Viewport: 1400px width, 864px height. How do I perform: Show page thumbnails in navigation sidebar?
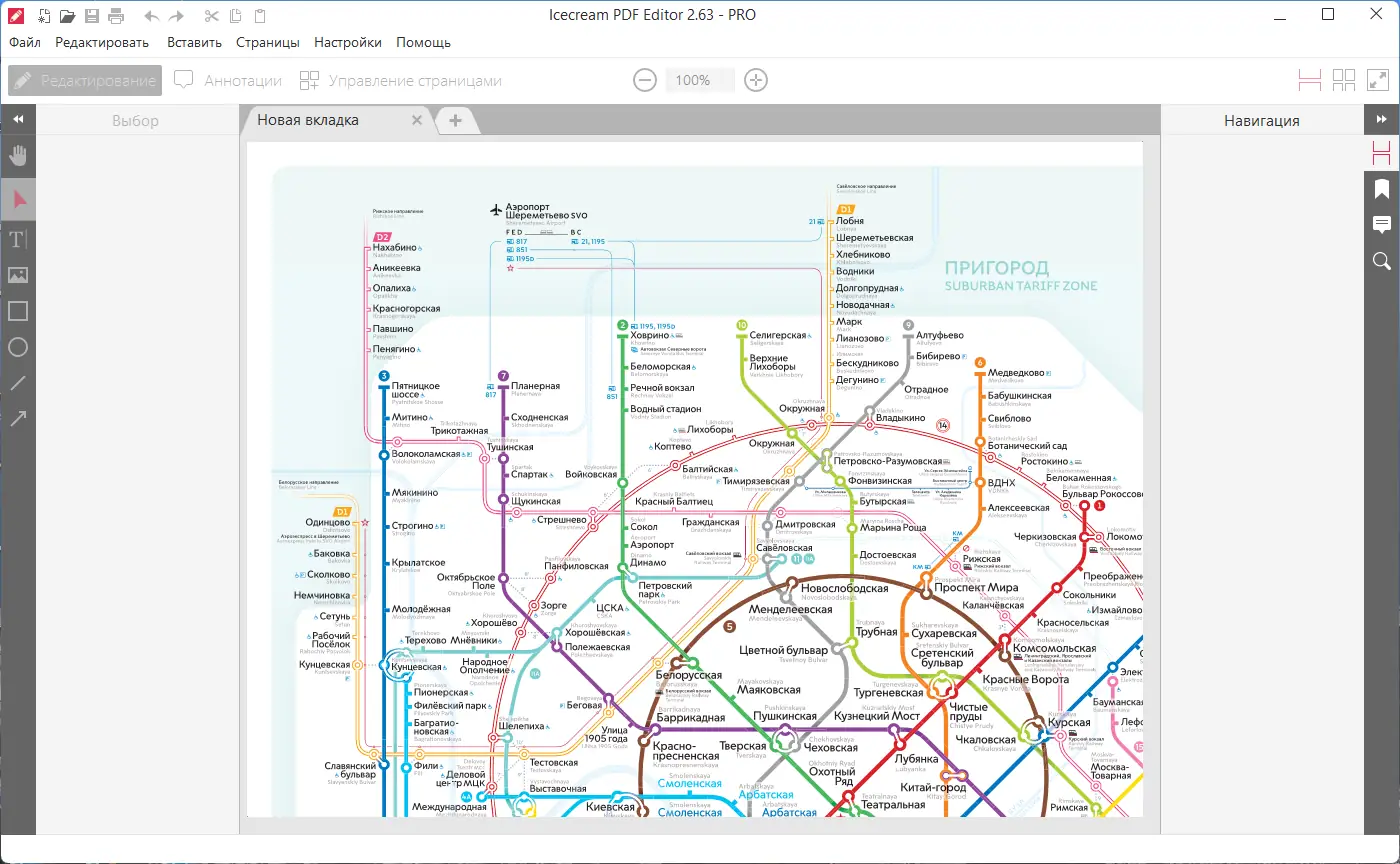pos(1382,154)
